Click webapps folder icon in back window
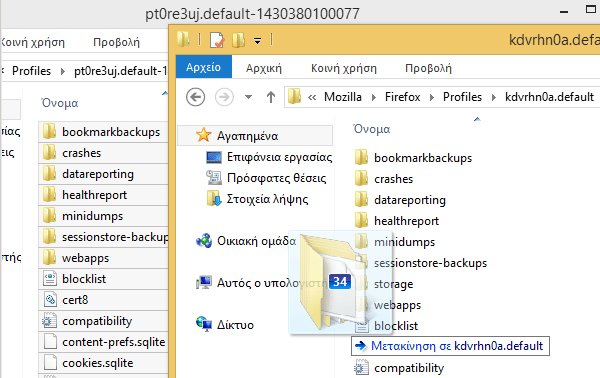The height and width of the screenshot is (378, 600). 49,257
